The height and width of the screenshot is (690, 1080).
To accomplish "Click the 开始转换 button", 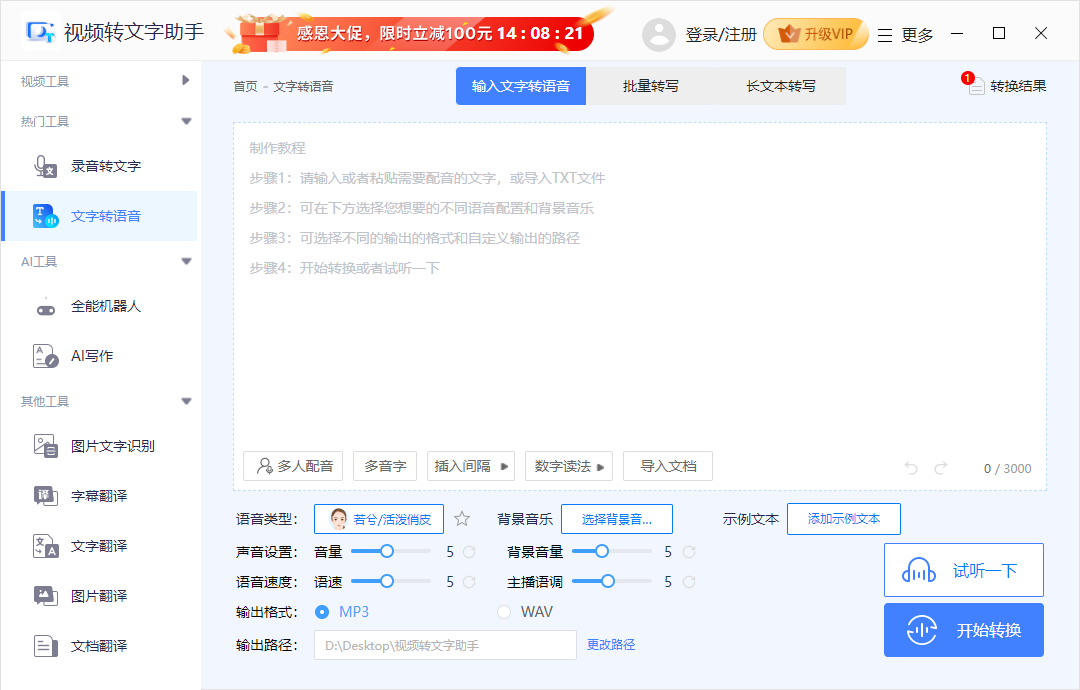I will point(963,630).
